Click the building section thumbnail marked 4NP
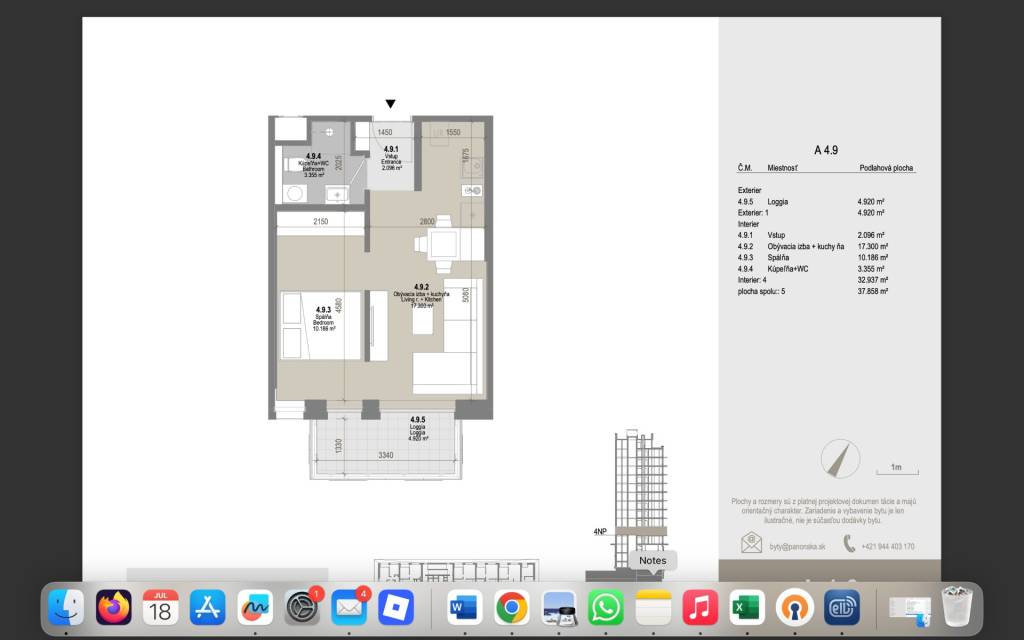 click(x=640, y=490)
